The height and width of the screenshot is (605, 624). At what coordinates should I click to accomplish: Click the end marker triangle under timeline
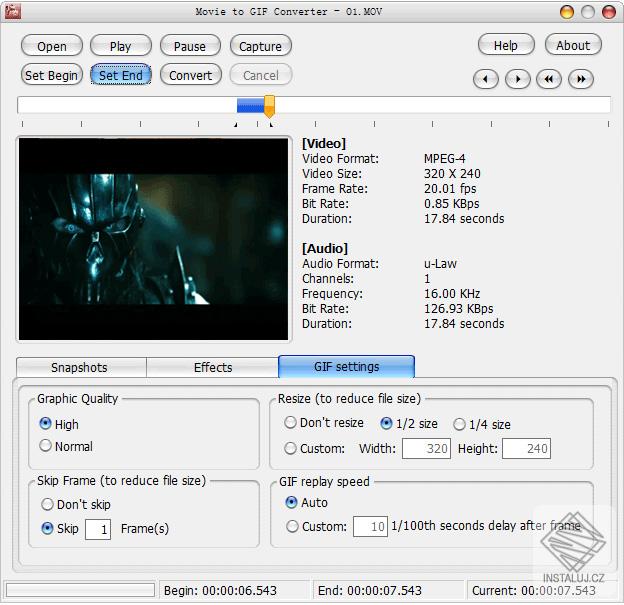point(271,125)
